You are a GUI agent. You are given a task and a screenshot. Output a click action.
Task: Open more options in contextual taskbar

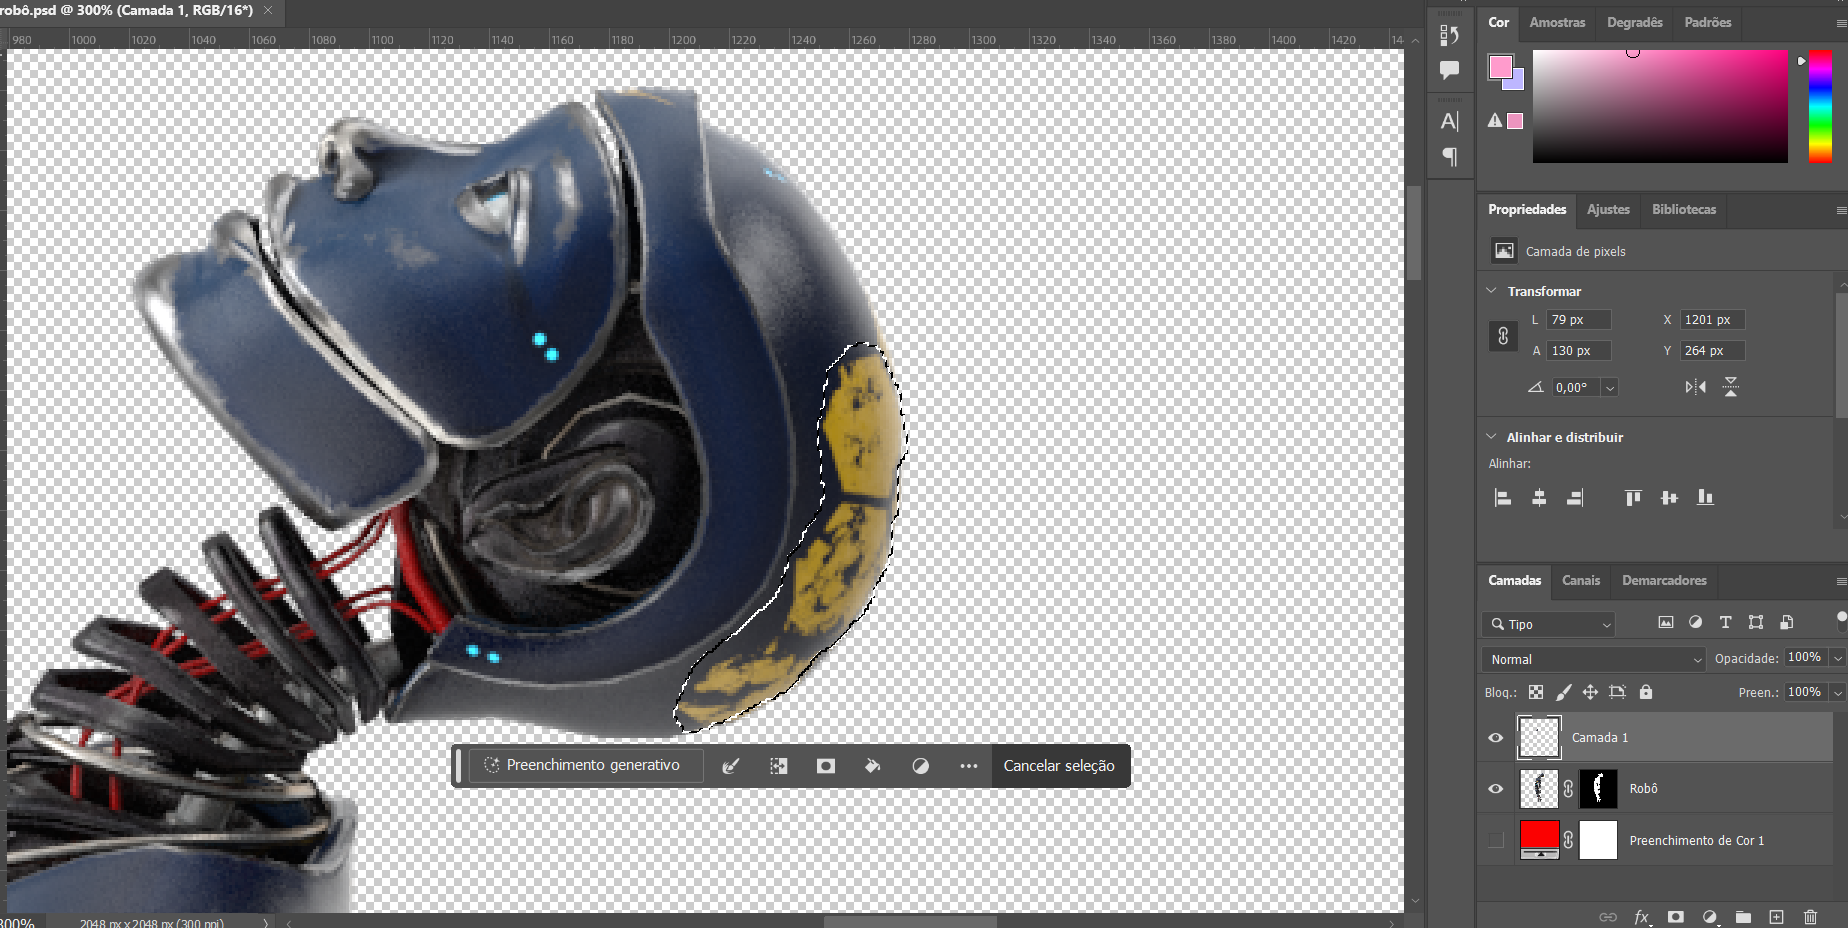coord(968,766)
